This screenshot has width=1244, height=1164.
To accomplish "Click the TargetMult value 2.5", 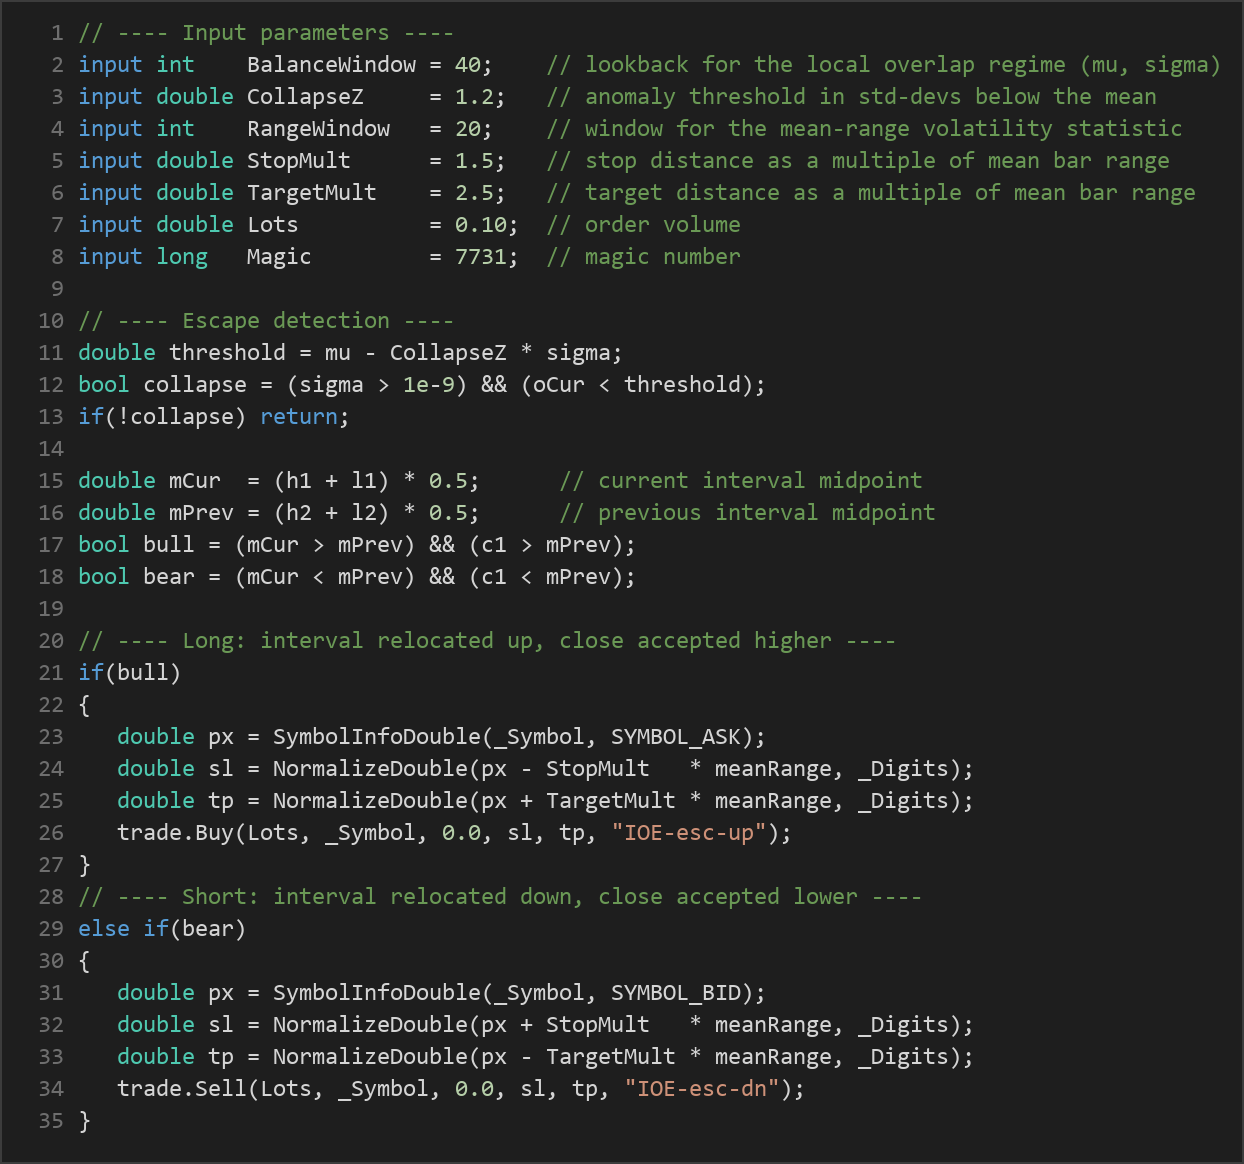I will coord(474,193).
